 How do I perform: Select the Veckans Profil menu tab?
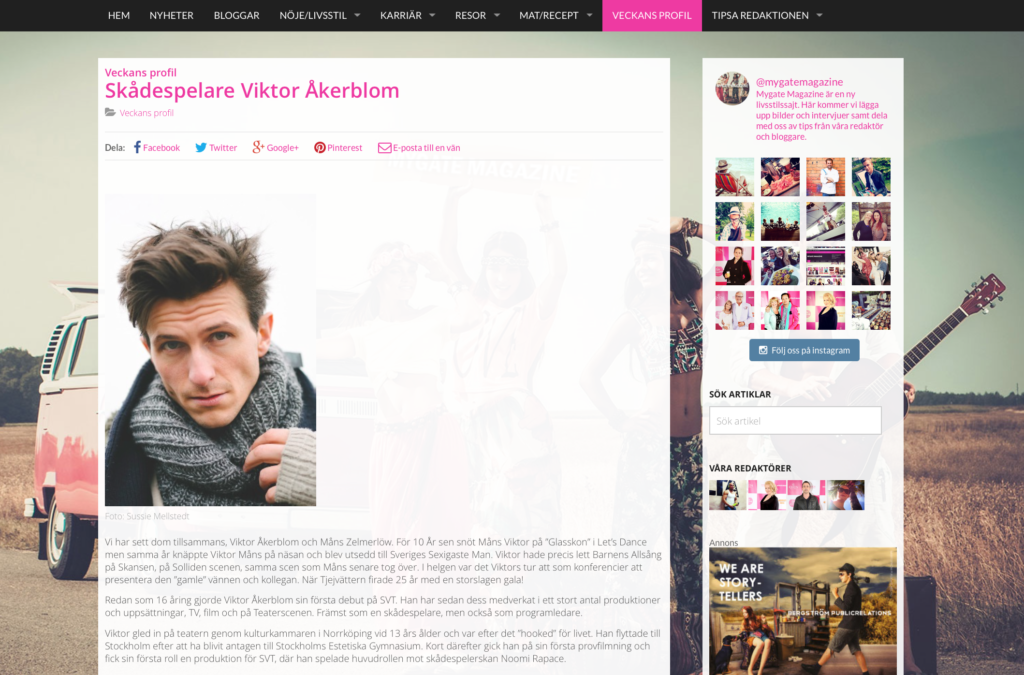tap(652, 15)
